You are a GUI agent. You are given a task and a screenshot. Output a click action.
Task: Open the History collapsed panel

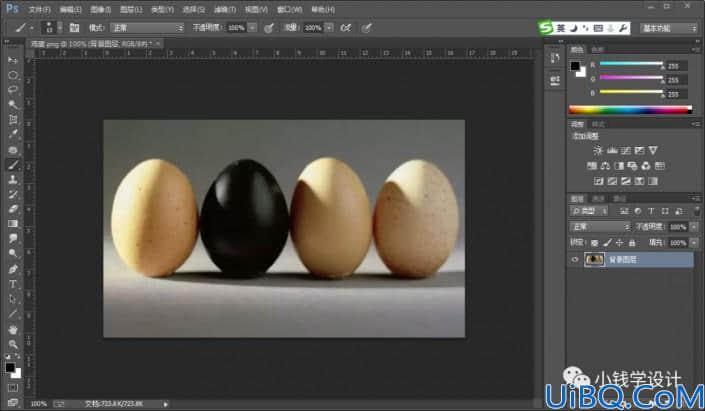pyautogui.click(x=555, y=58)
